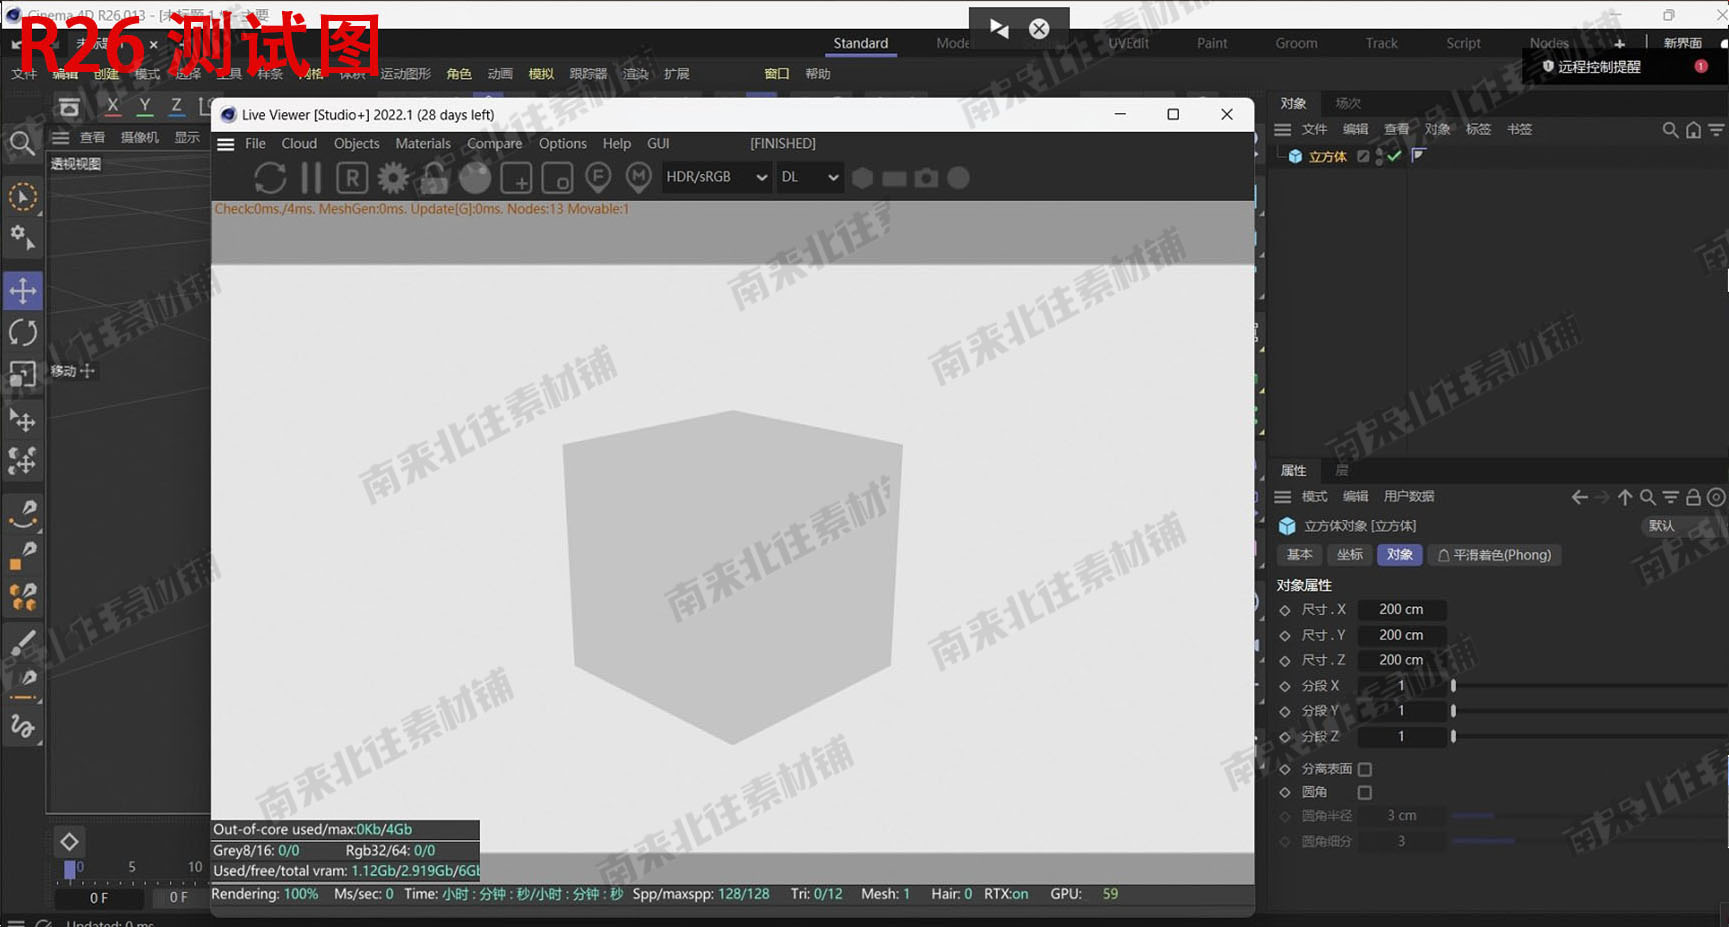Search in the Object Manager
The height and width of the screenshot is (927, 1729).
click(1670, 130)
